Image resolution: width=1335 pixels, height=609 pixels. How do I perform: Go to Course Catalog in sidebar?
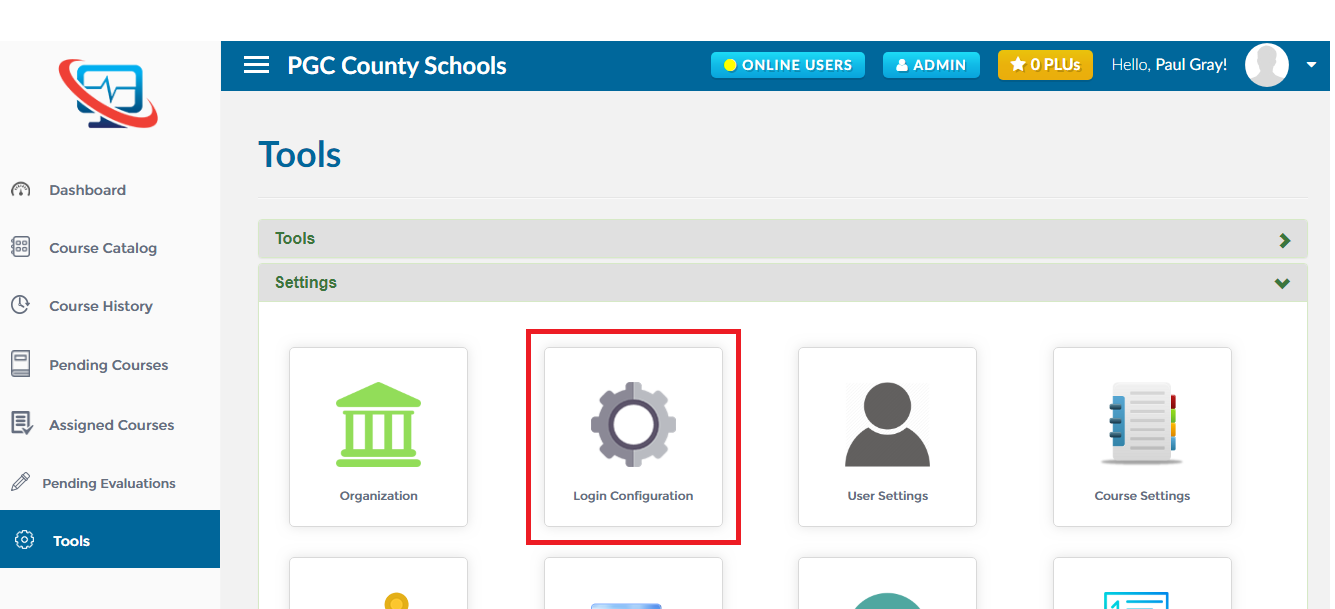click(103, 248)
